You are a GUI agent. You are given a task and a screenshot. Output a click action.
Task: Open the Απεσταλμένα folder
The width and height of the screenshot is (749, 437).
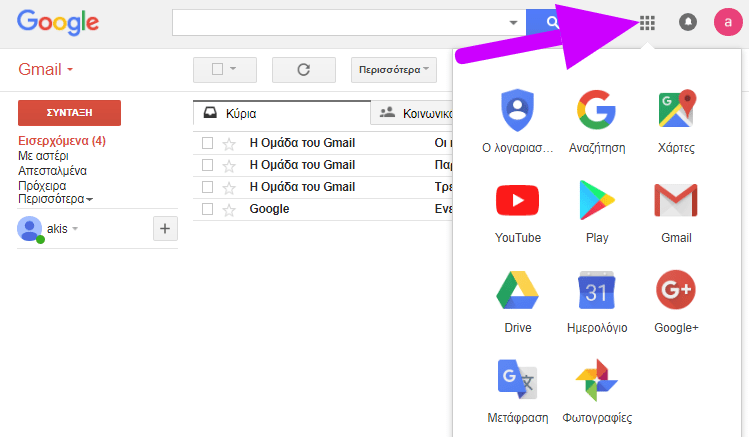tap(53, 171)
